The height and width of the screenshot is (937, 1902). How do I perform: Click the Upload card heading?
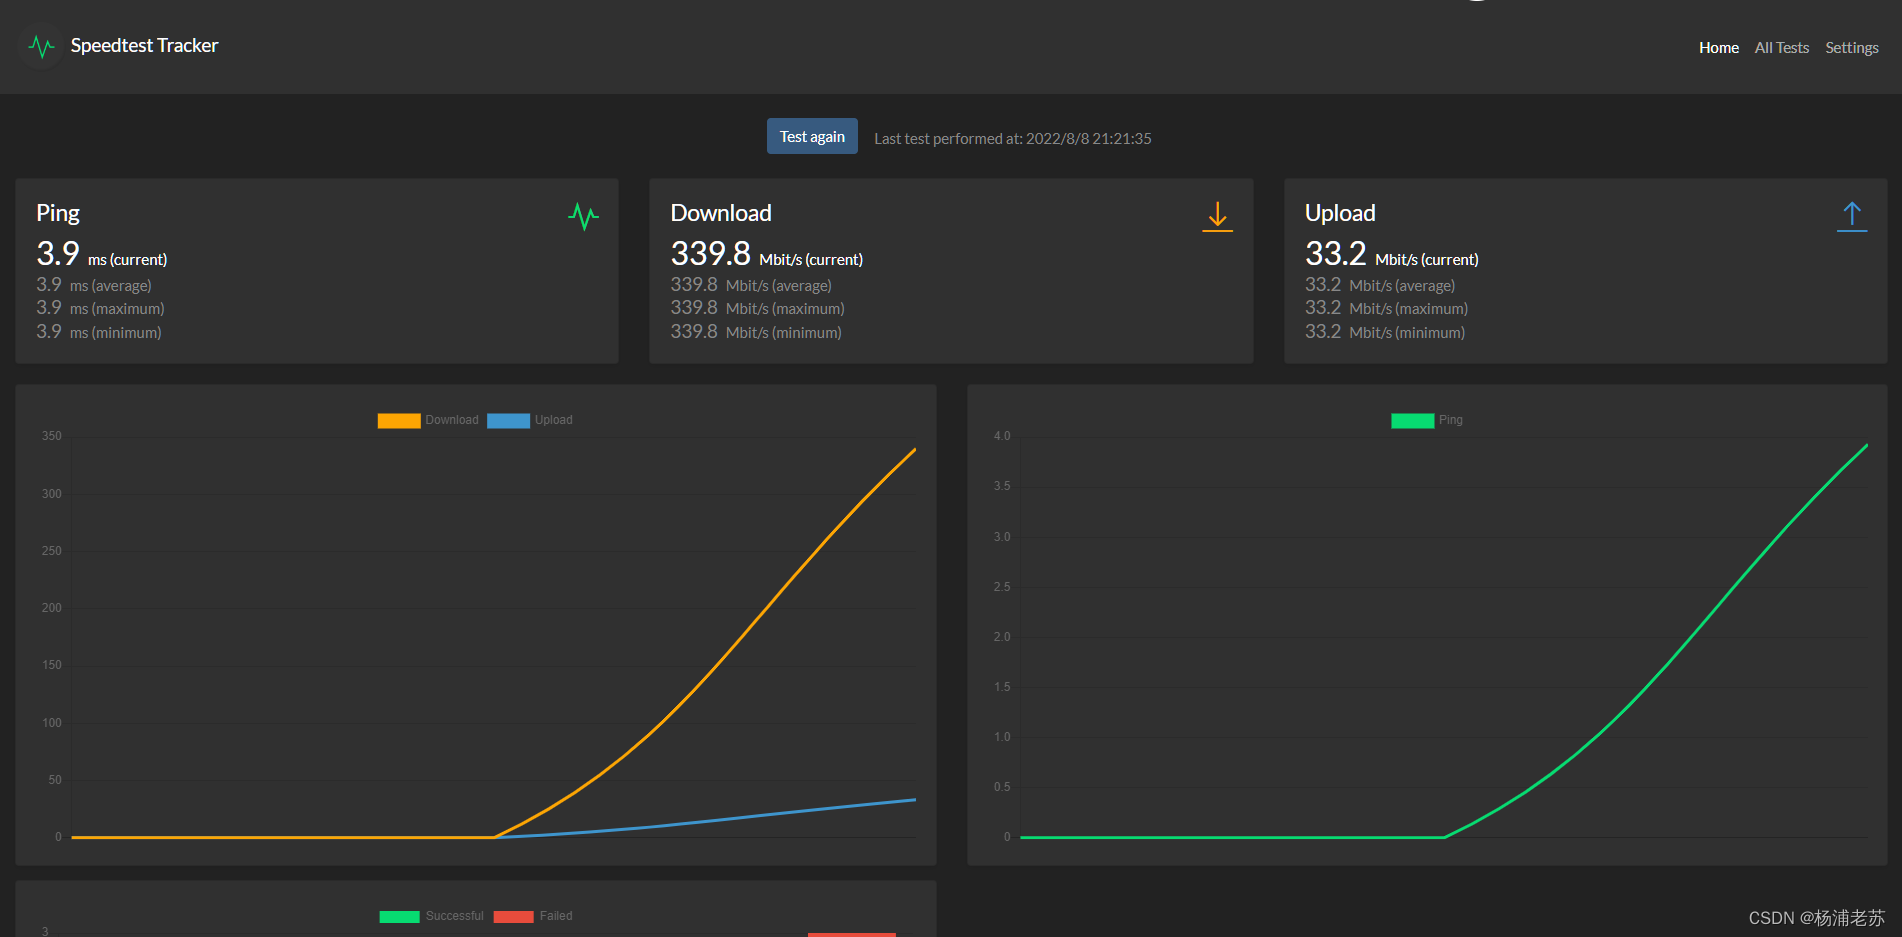point(1340,213)
